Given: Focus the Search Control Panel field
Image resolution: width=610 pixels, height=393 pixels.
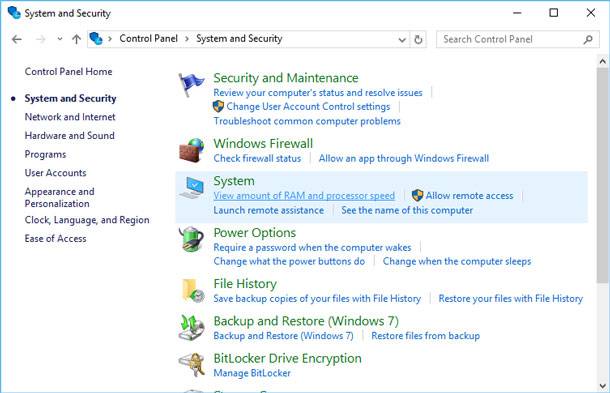Looking at the screenshot, I should pos(517,39).
